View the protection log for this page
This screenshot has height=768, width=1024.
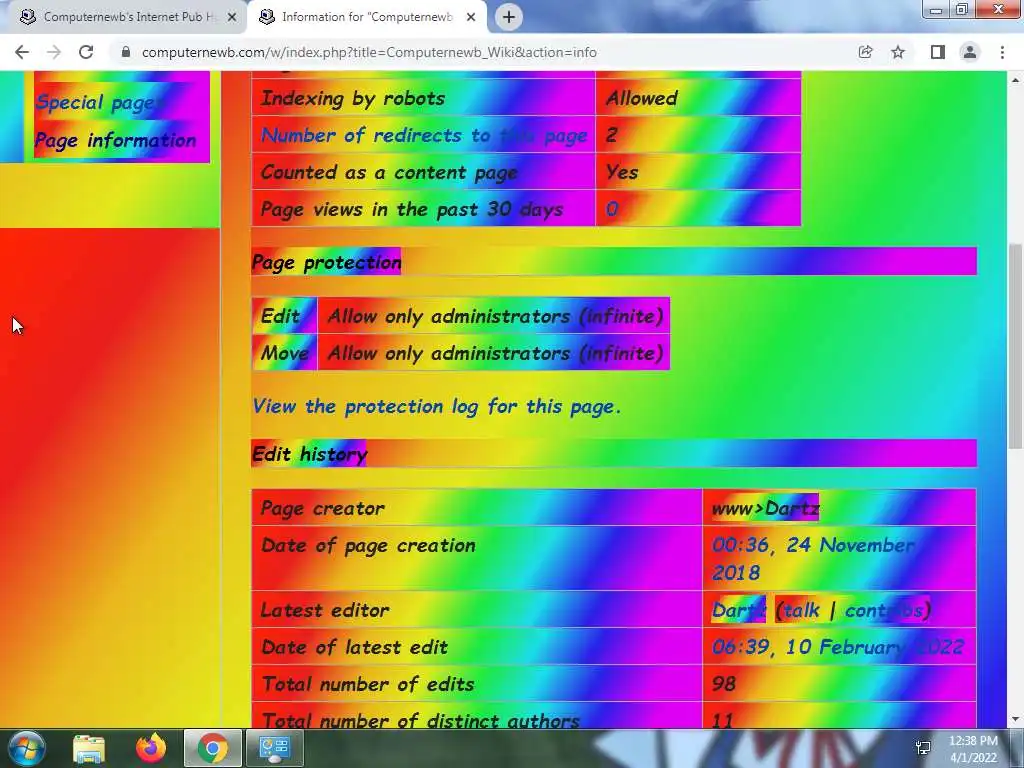tap(436, 406)
